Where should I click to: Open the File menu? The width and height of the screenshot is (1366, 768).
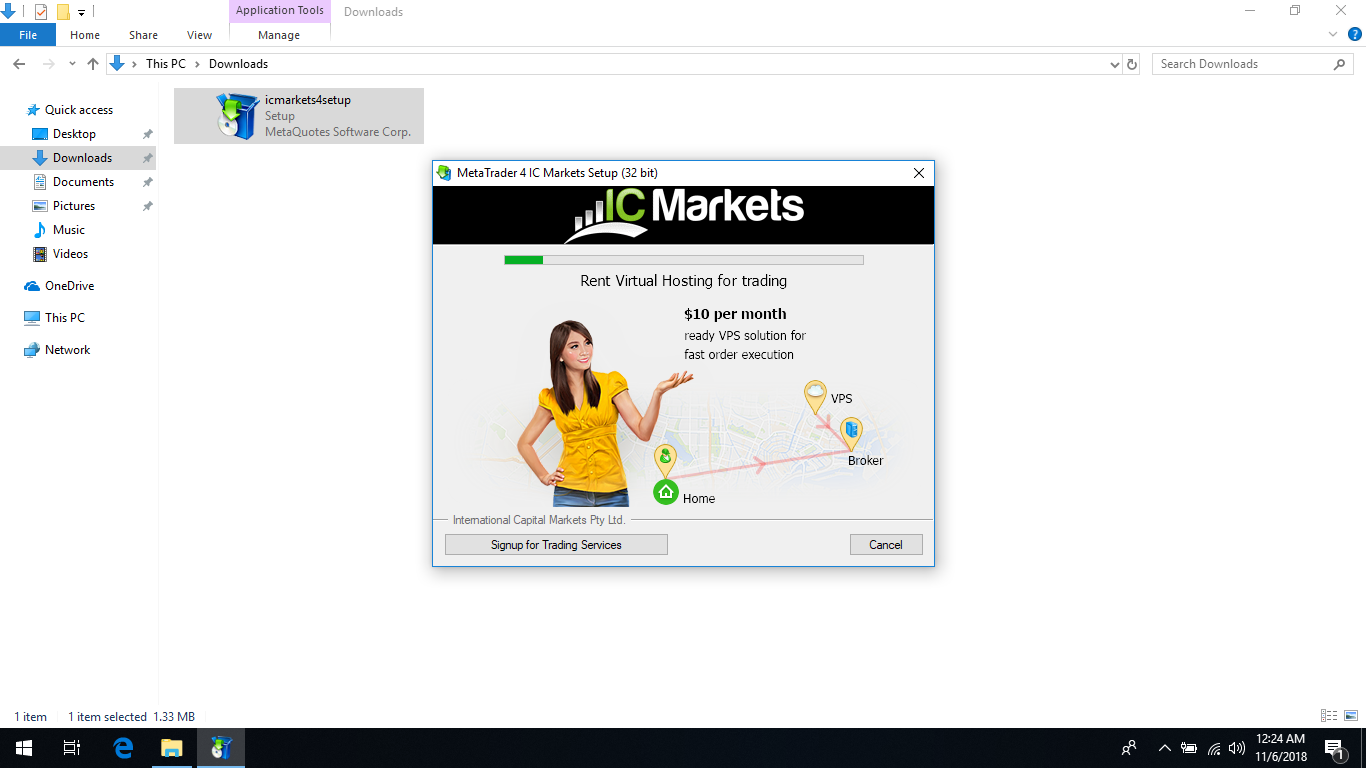[28, 35]
